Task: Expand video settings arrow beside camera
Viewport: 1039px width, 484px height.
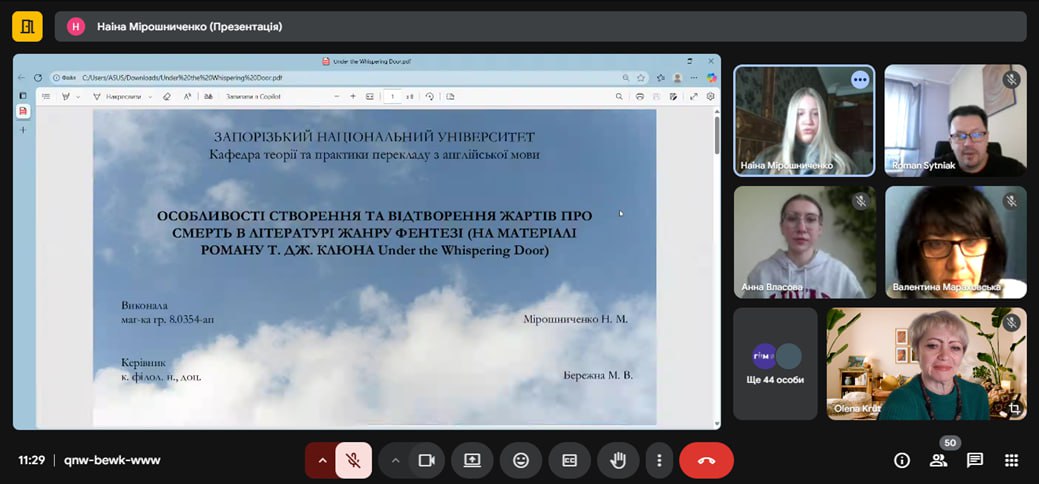Action: (x=395, y=460)
